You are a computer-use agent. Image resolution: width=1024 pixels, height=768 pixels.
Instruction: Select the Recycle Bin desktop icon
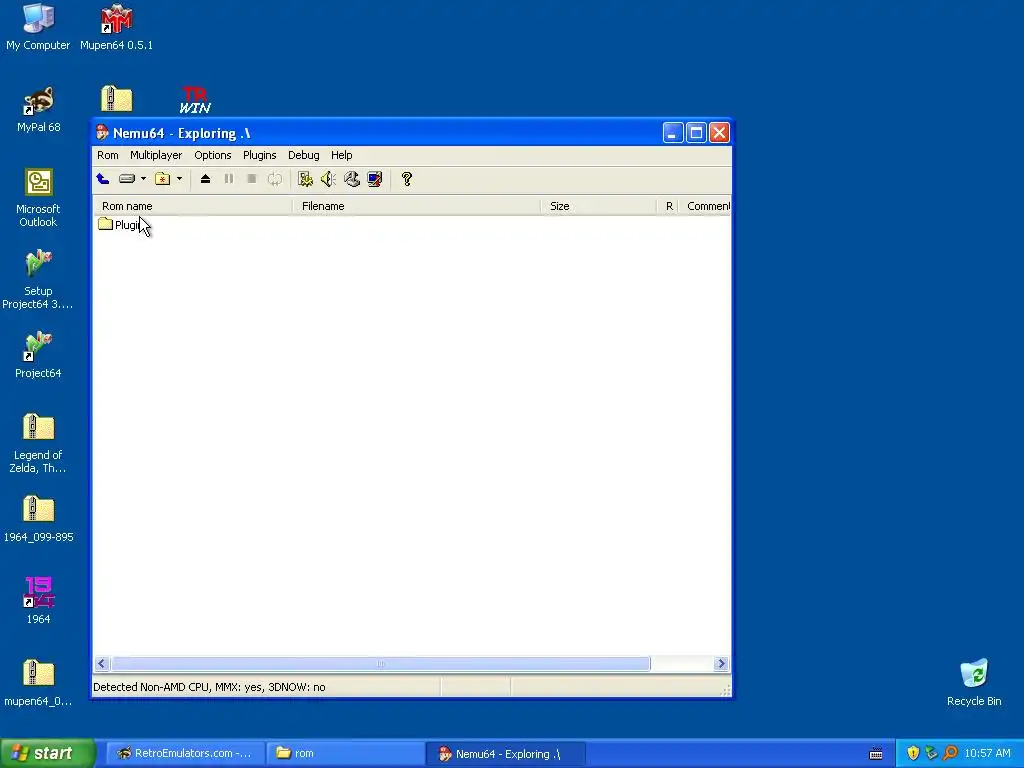[x=974, y=683]
